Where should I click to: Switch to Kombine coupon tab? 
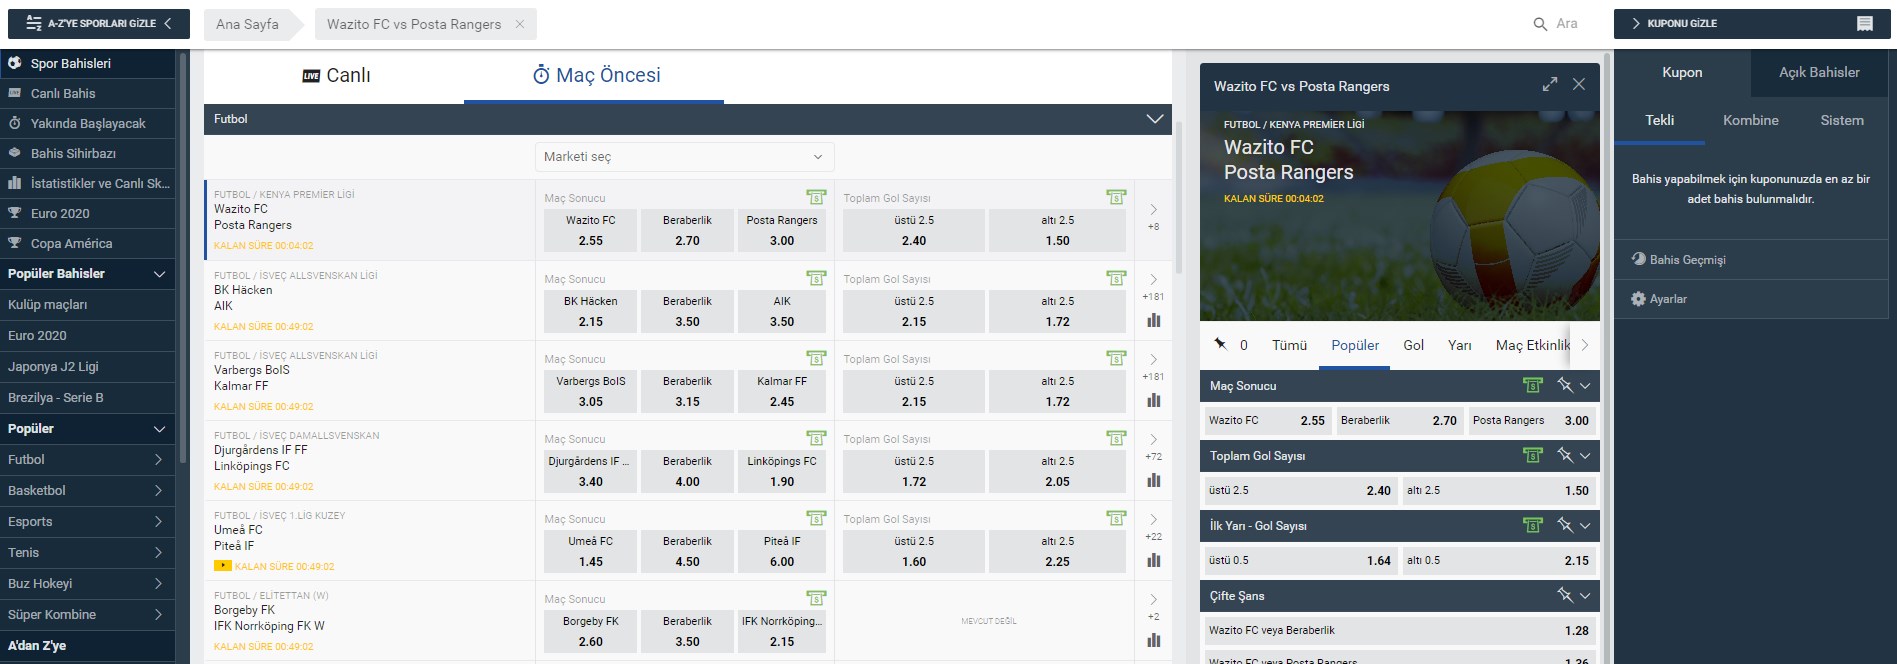click(1750, 120)
